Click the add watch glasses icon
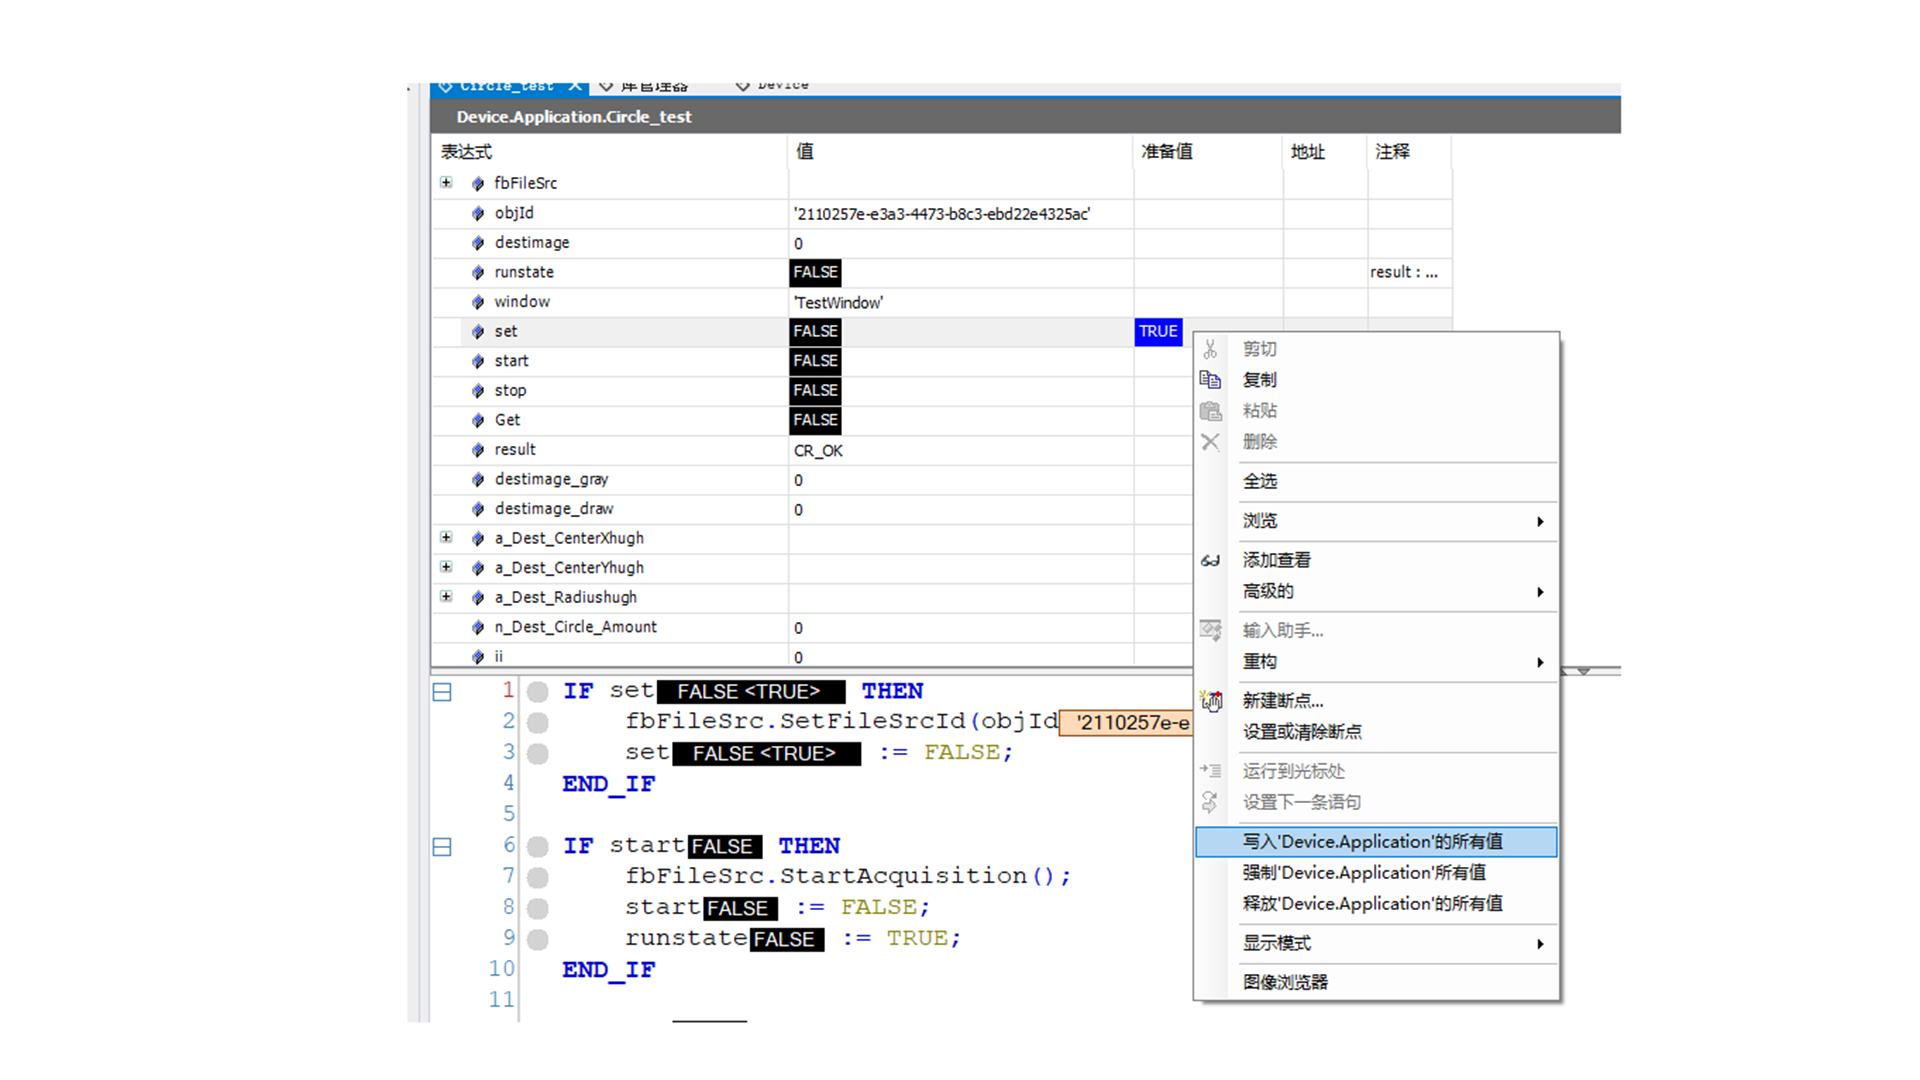Viewport: 1920px width, 1080px height. [1210, 561]
